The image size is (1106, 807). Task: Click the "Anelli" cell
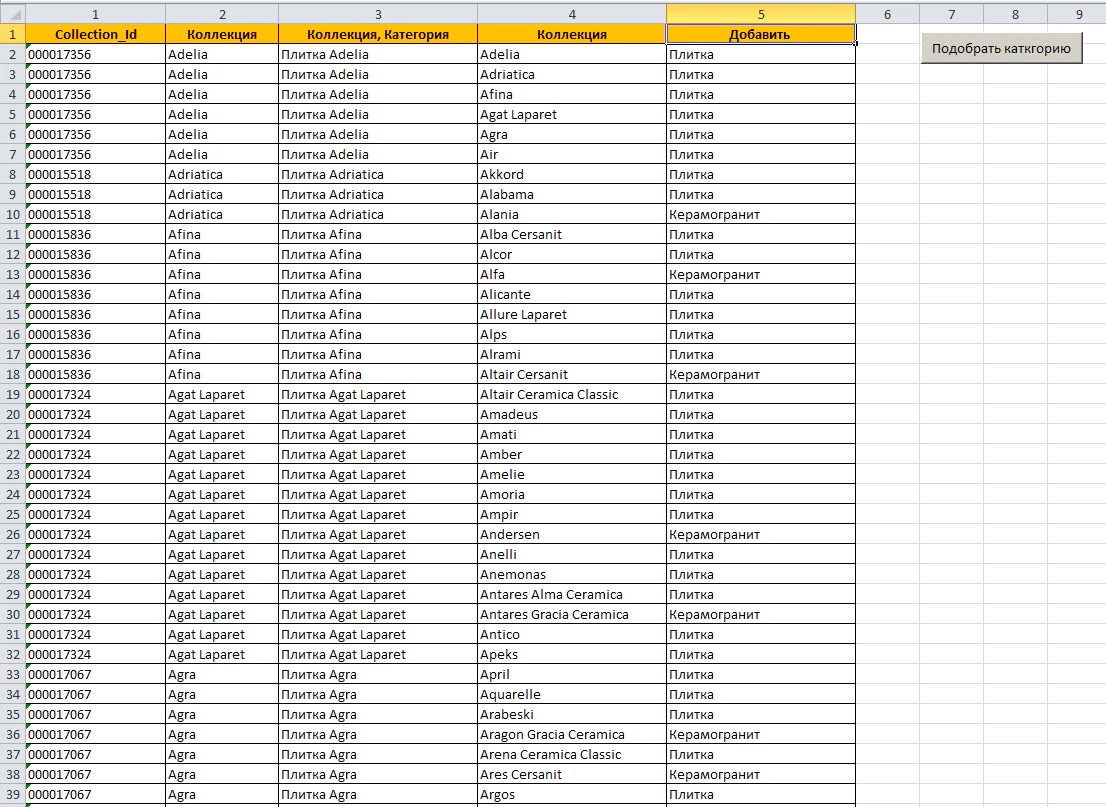tap(572, 554)
